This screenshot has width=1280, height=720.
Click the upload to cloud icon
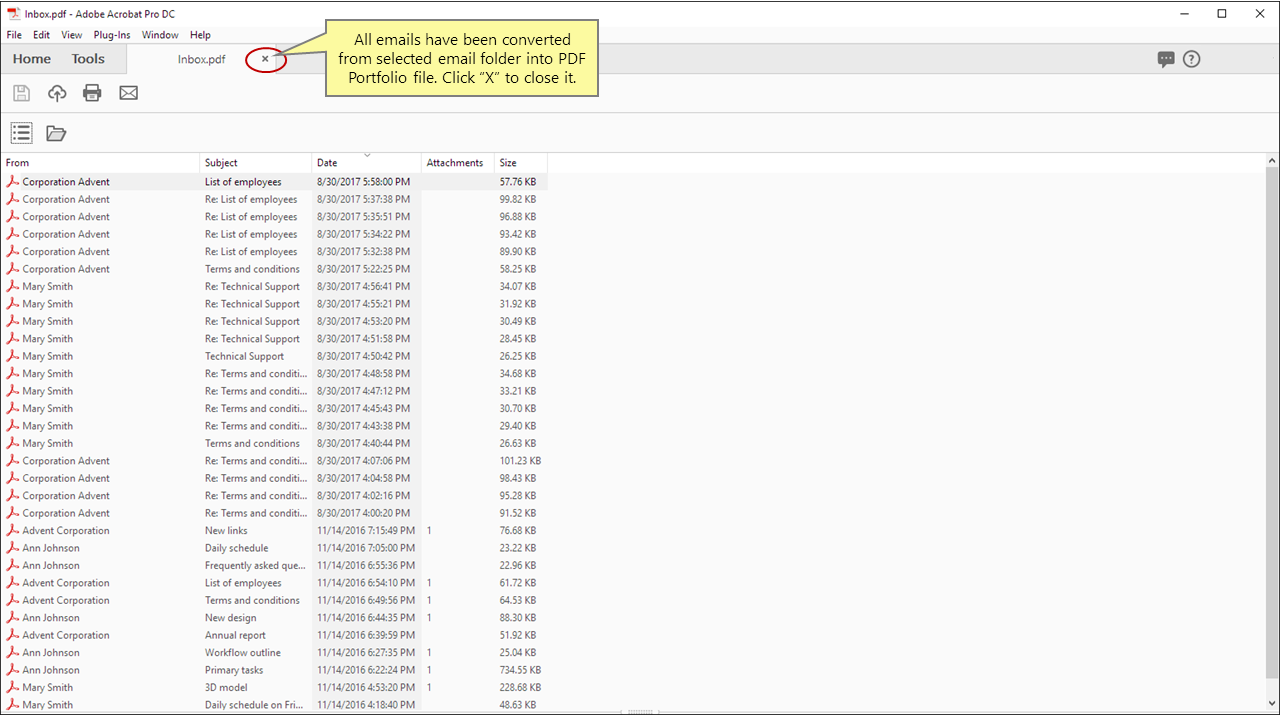(x=57, y=93)
